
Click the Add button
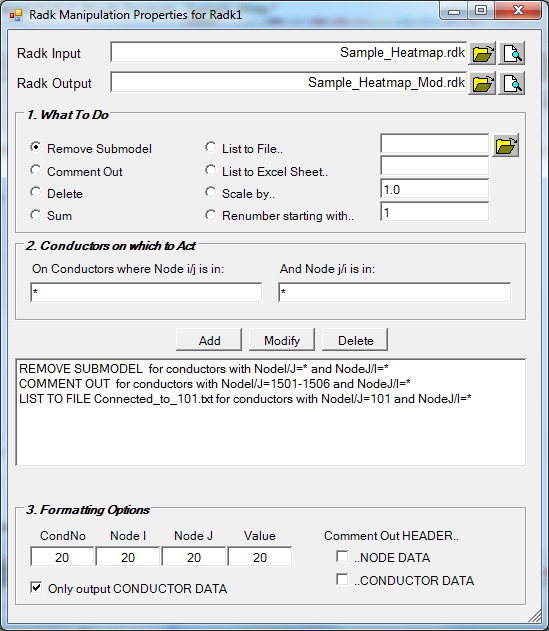(209, 340)
